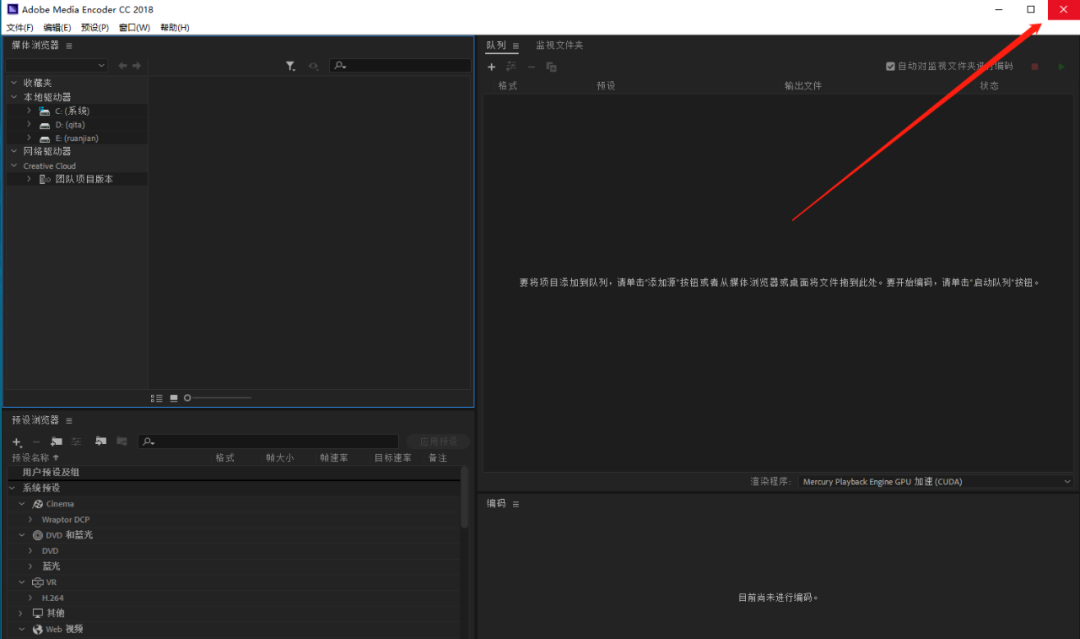1080x639 pixels.
Task: Open the 媒体浏览器 panel menu icon
Action: click(69, 45)
